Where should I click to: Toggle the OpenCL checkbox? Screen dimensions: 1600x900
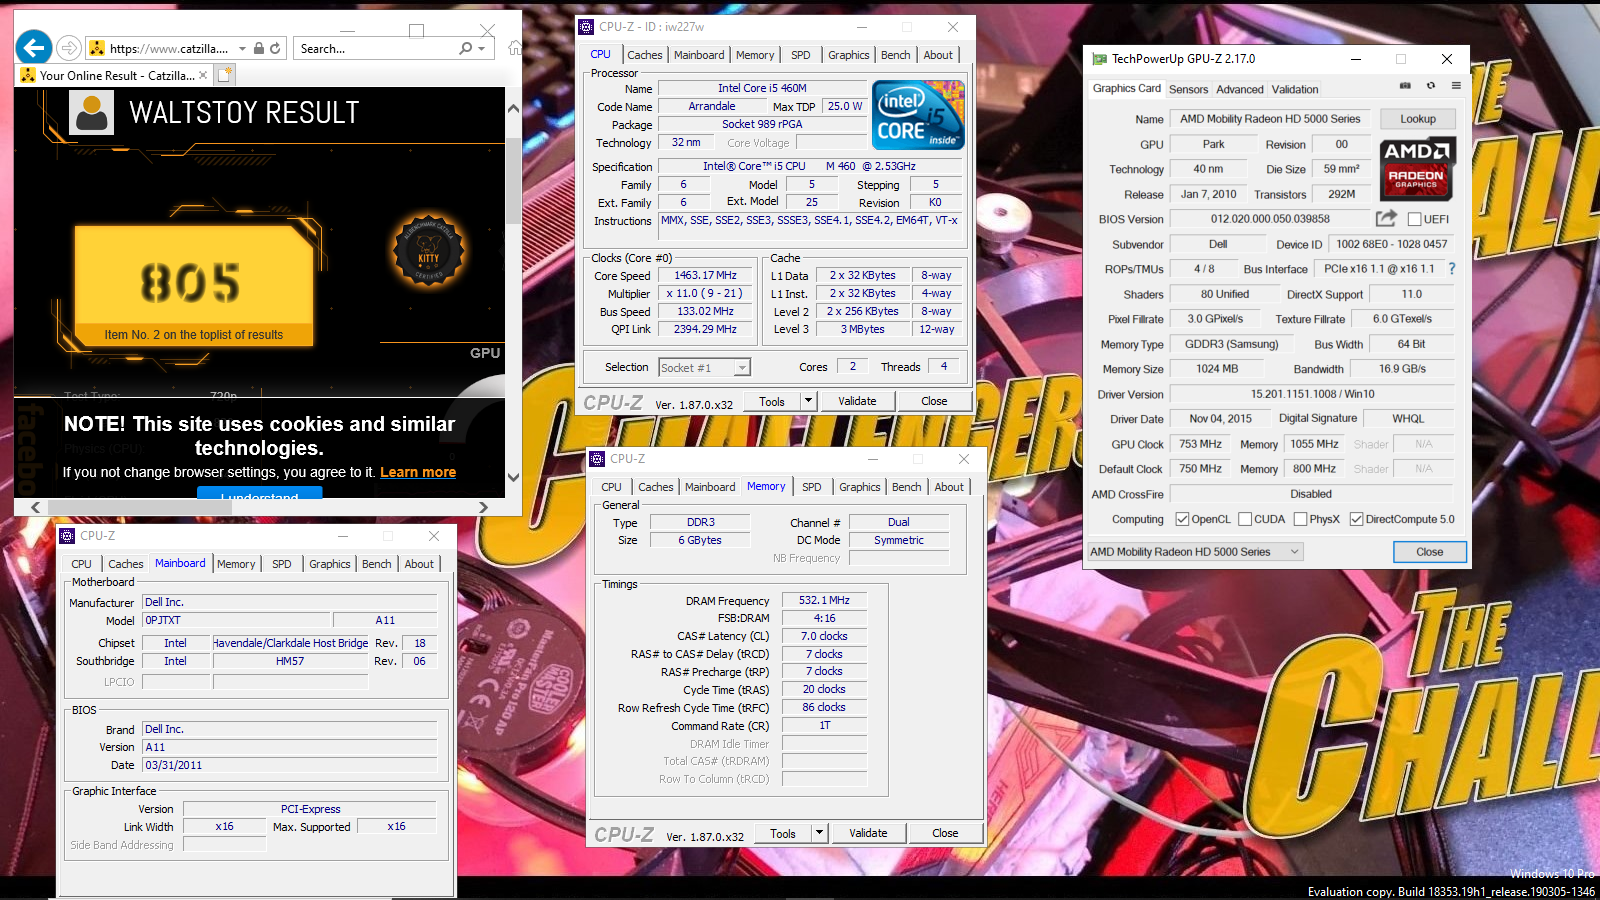click(x=1182, y=519)
